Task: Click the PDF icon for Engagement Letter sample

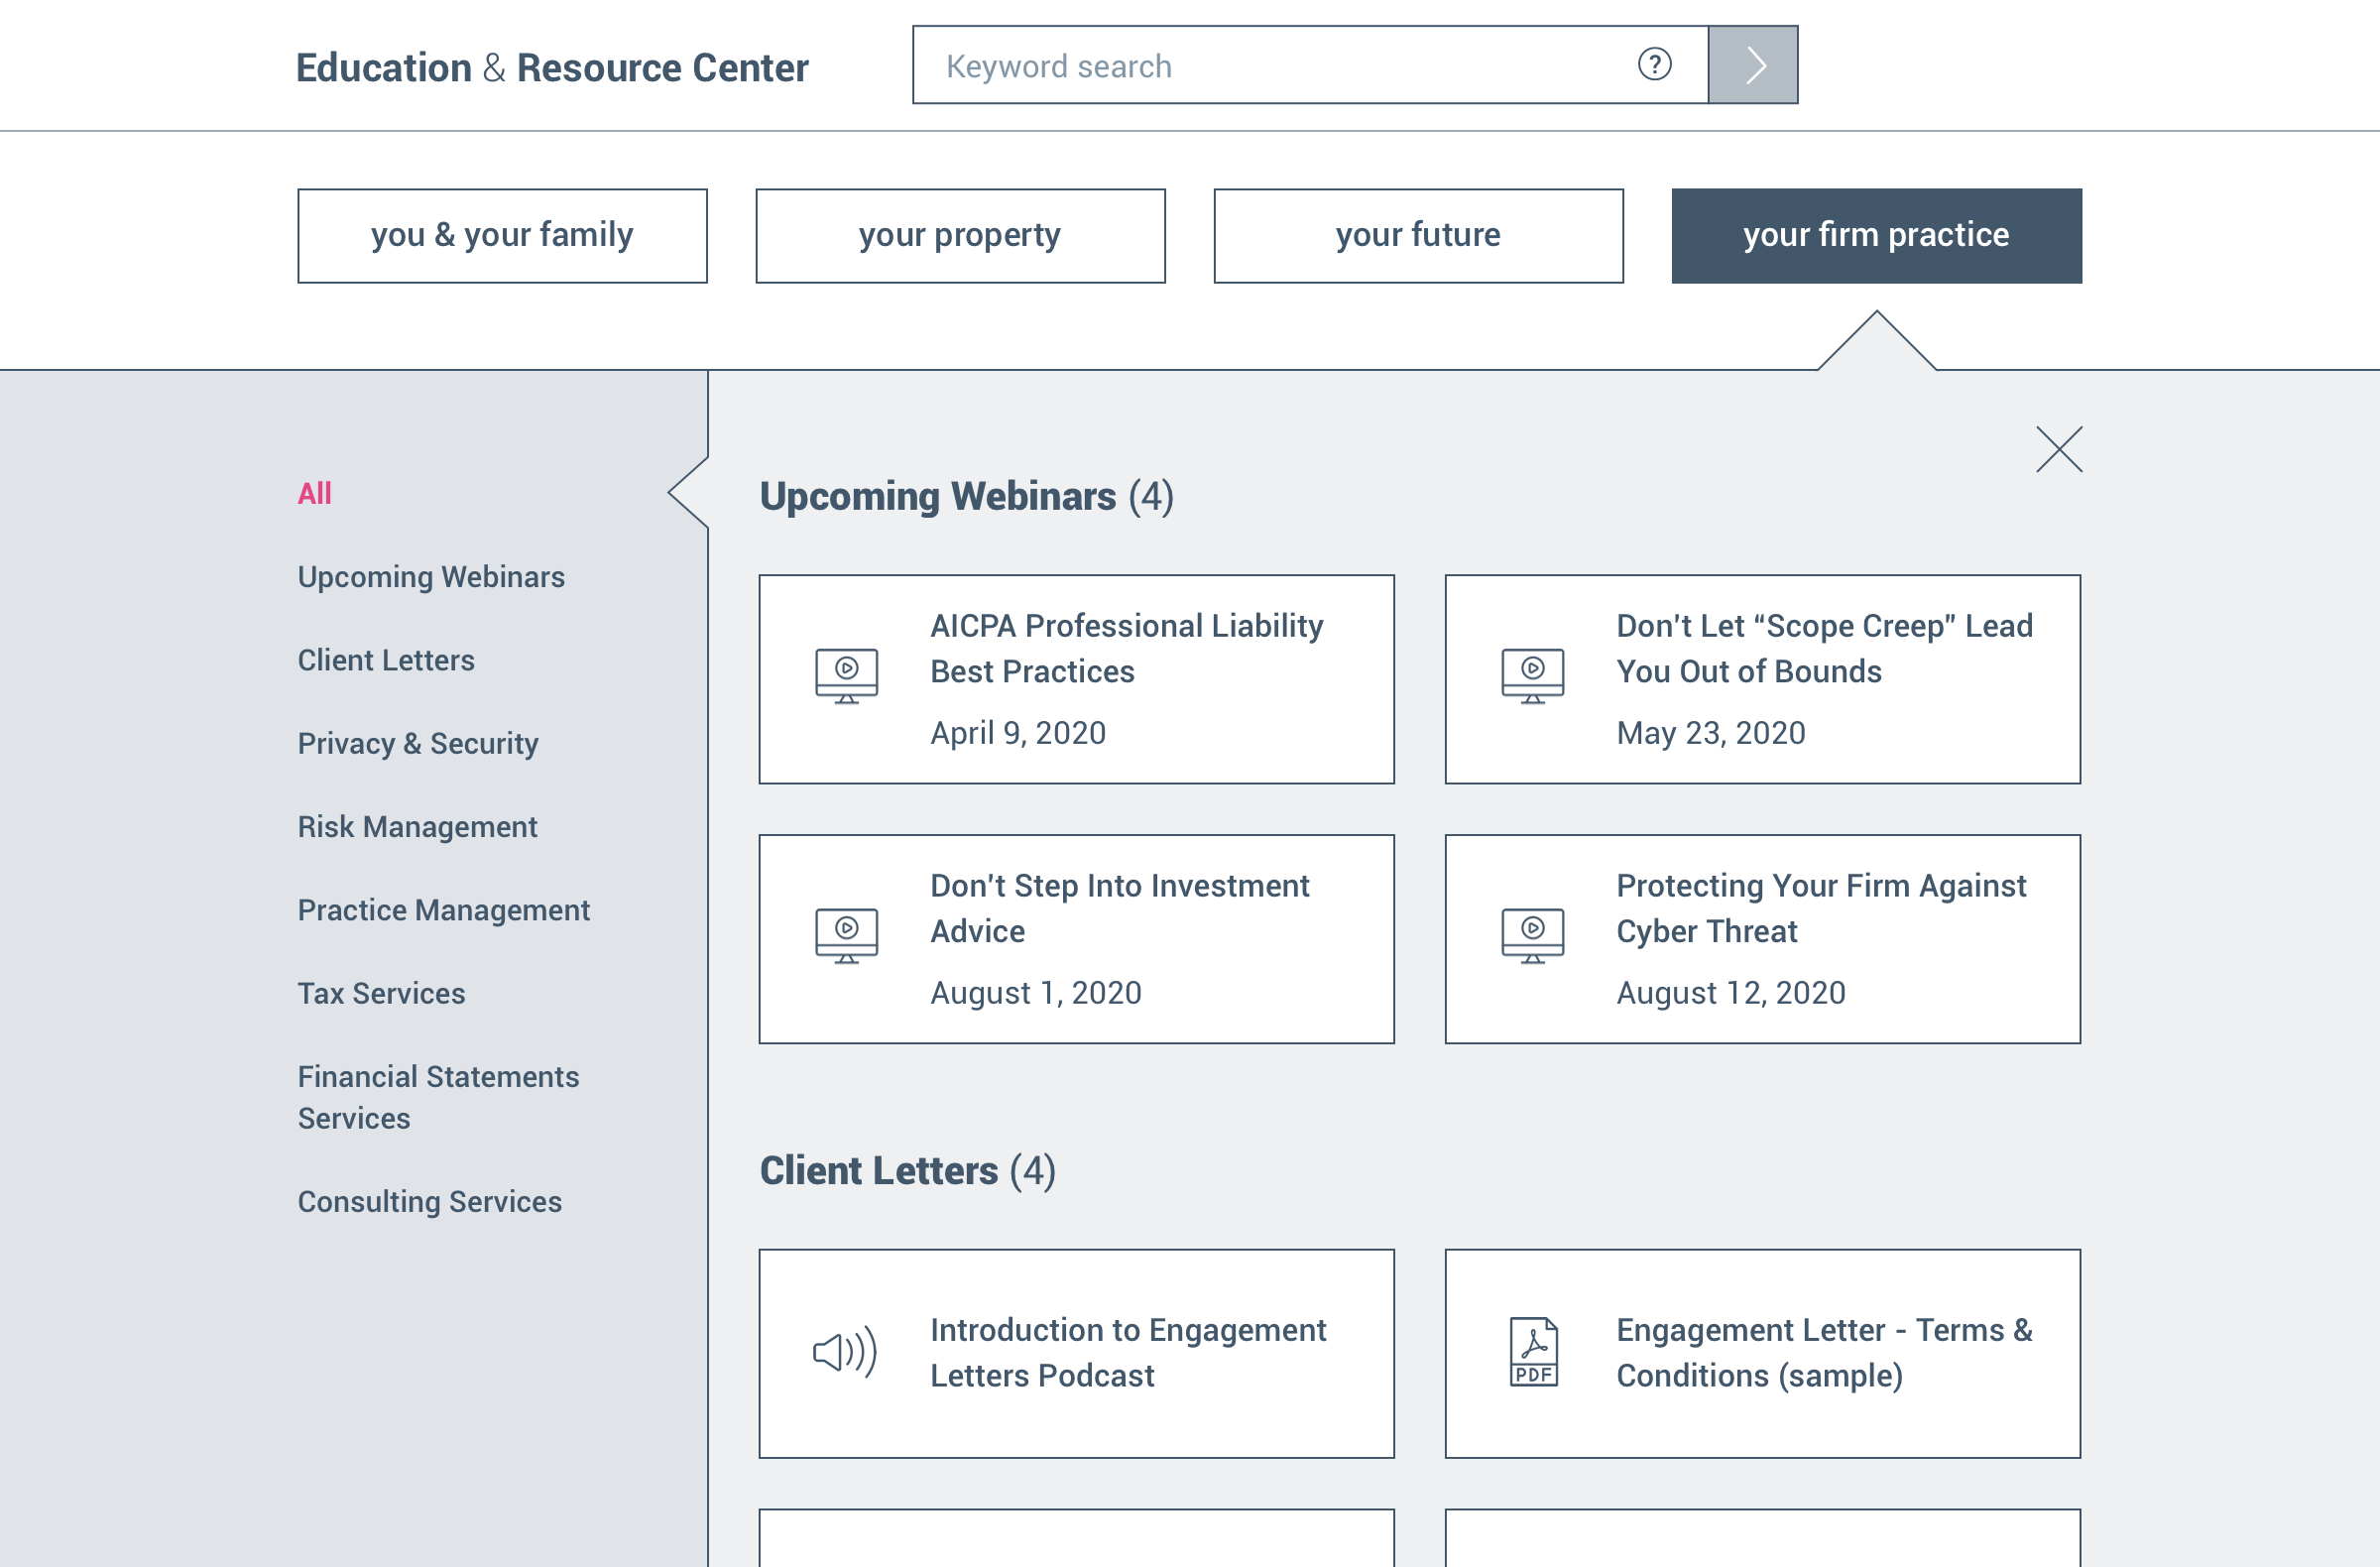Action: tap(1533, 1352)
